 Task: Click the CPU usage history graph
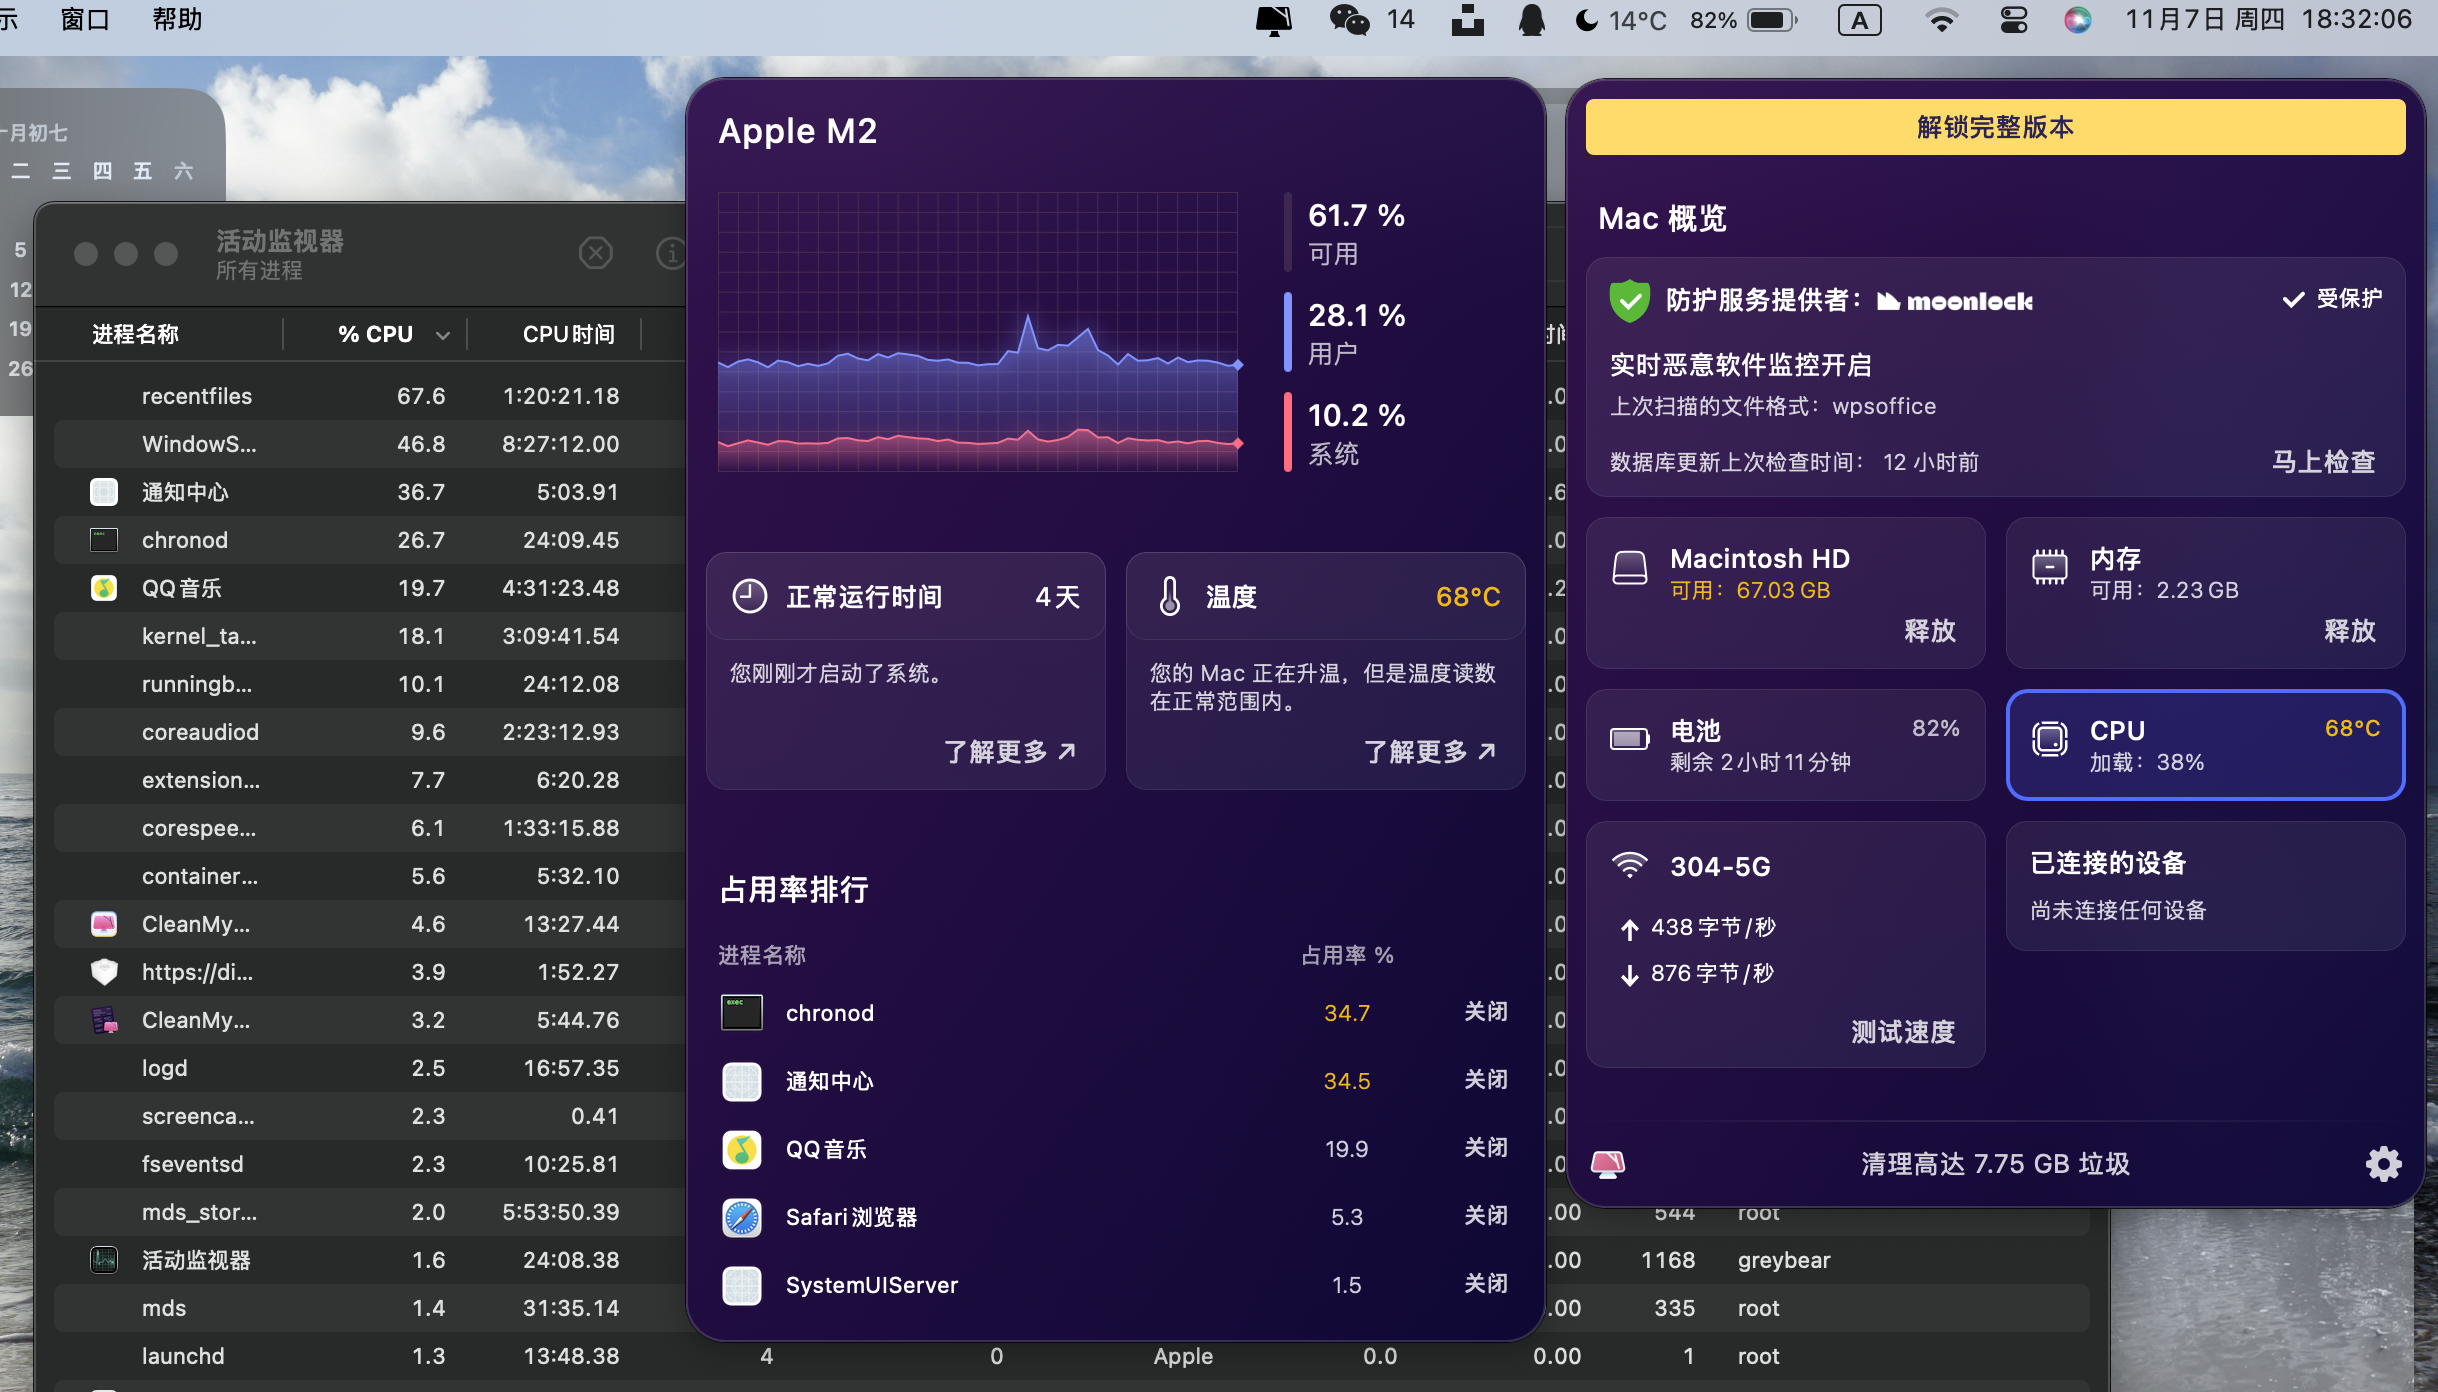pyautogui.click(x=978, y=332)
